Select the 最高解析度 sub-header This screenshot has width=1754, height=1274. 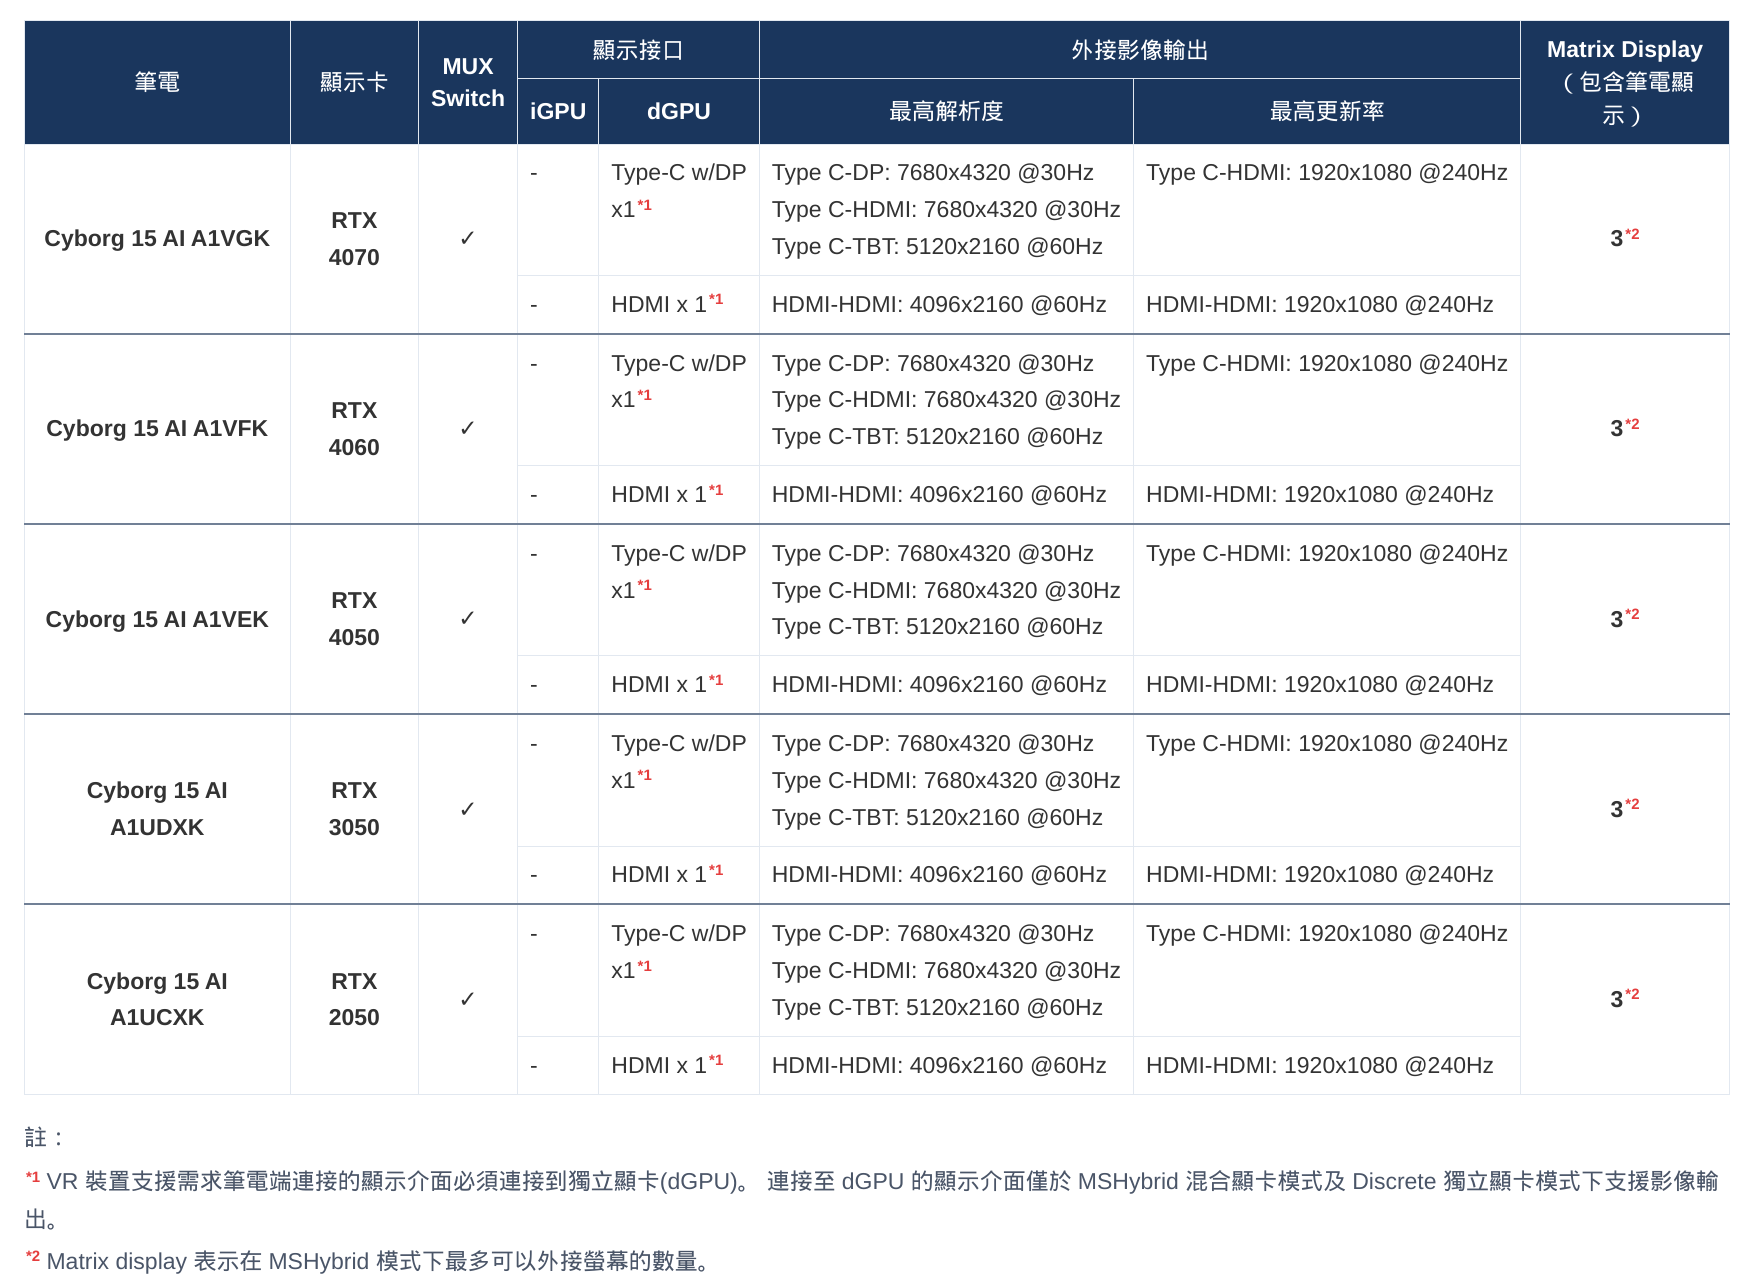click(946, 111)
